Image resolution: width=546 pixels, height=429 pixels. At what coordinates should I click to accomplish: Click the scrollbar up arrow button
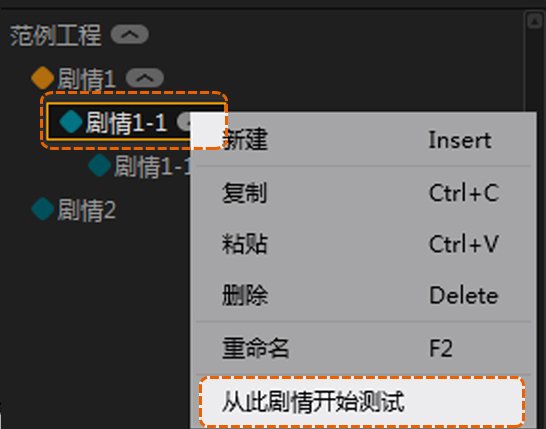click(x=534, y=21)
